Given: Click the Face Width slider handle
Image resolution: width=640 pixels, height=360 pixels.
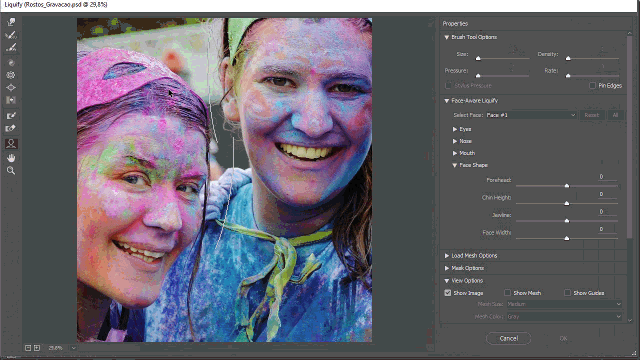Looking at the screenshot, I should coord(567,238).
